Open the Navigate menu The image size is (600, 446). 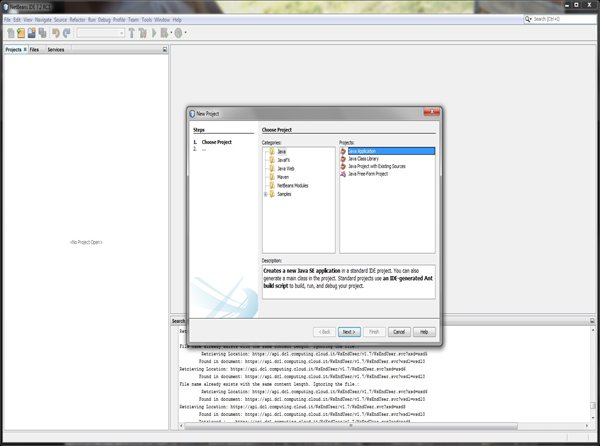[x=43, y=20]
